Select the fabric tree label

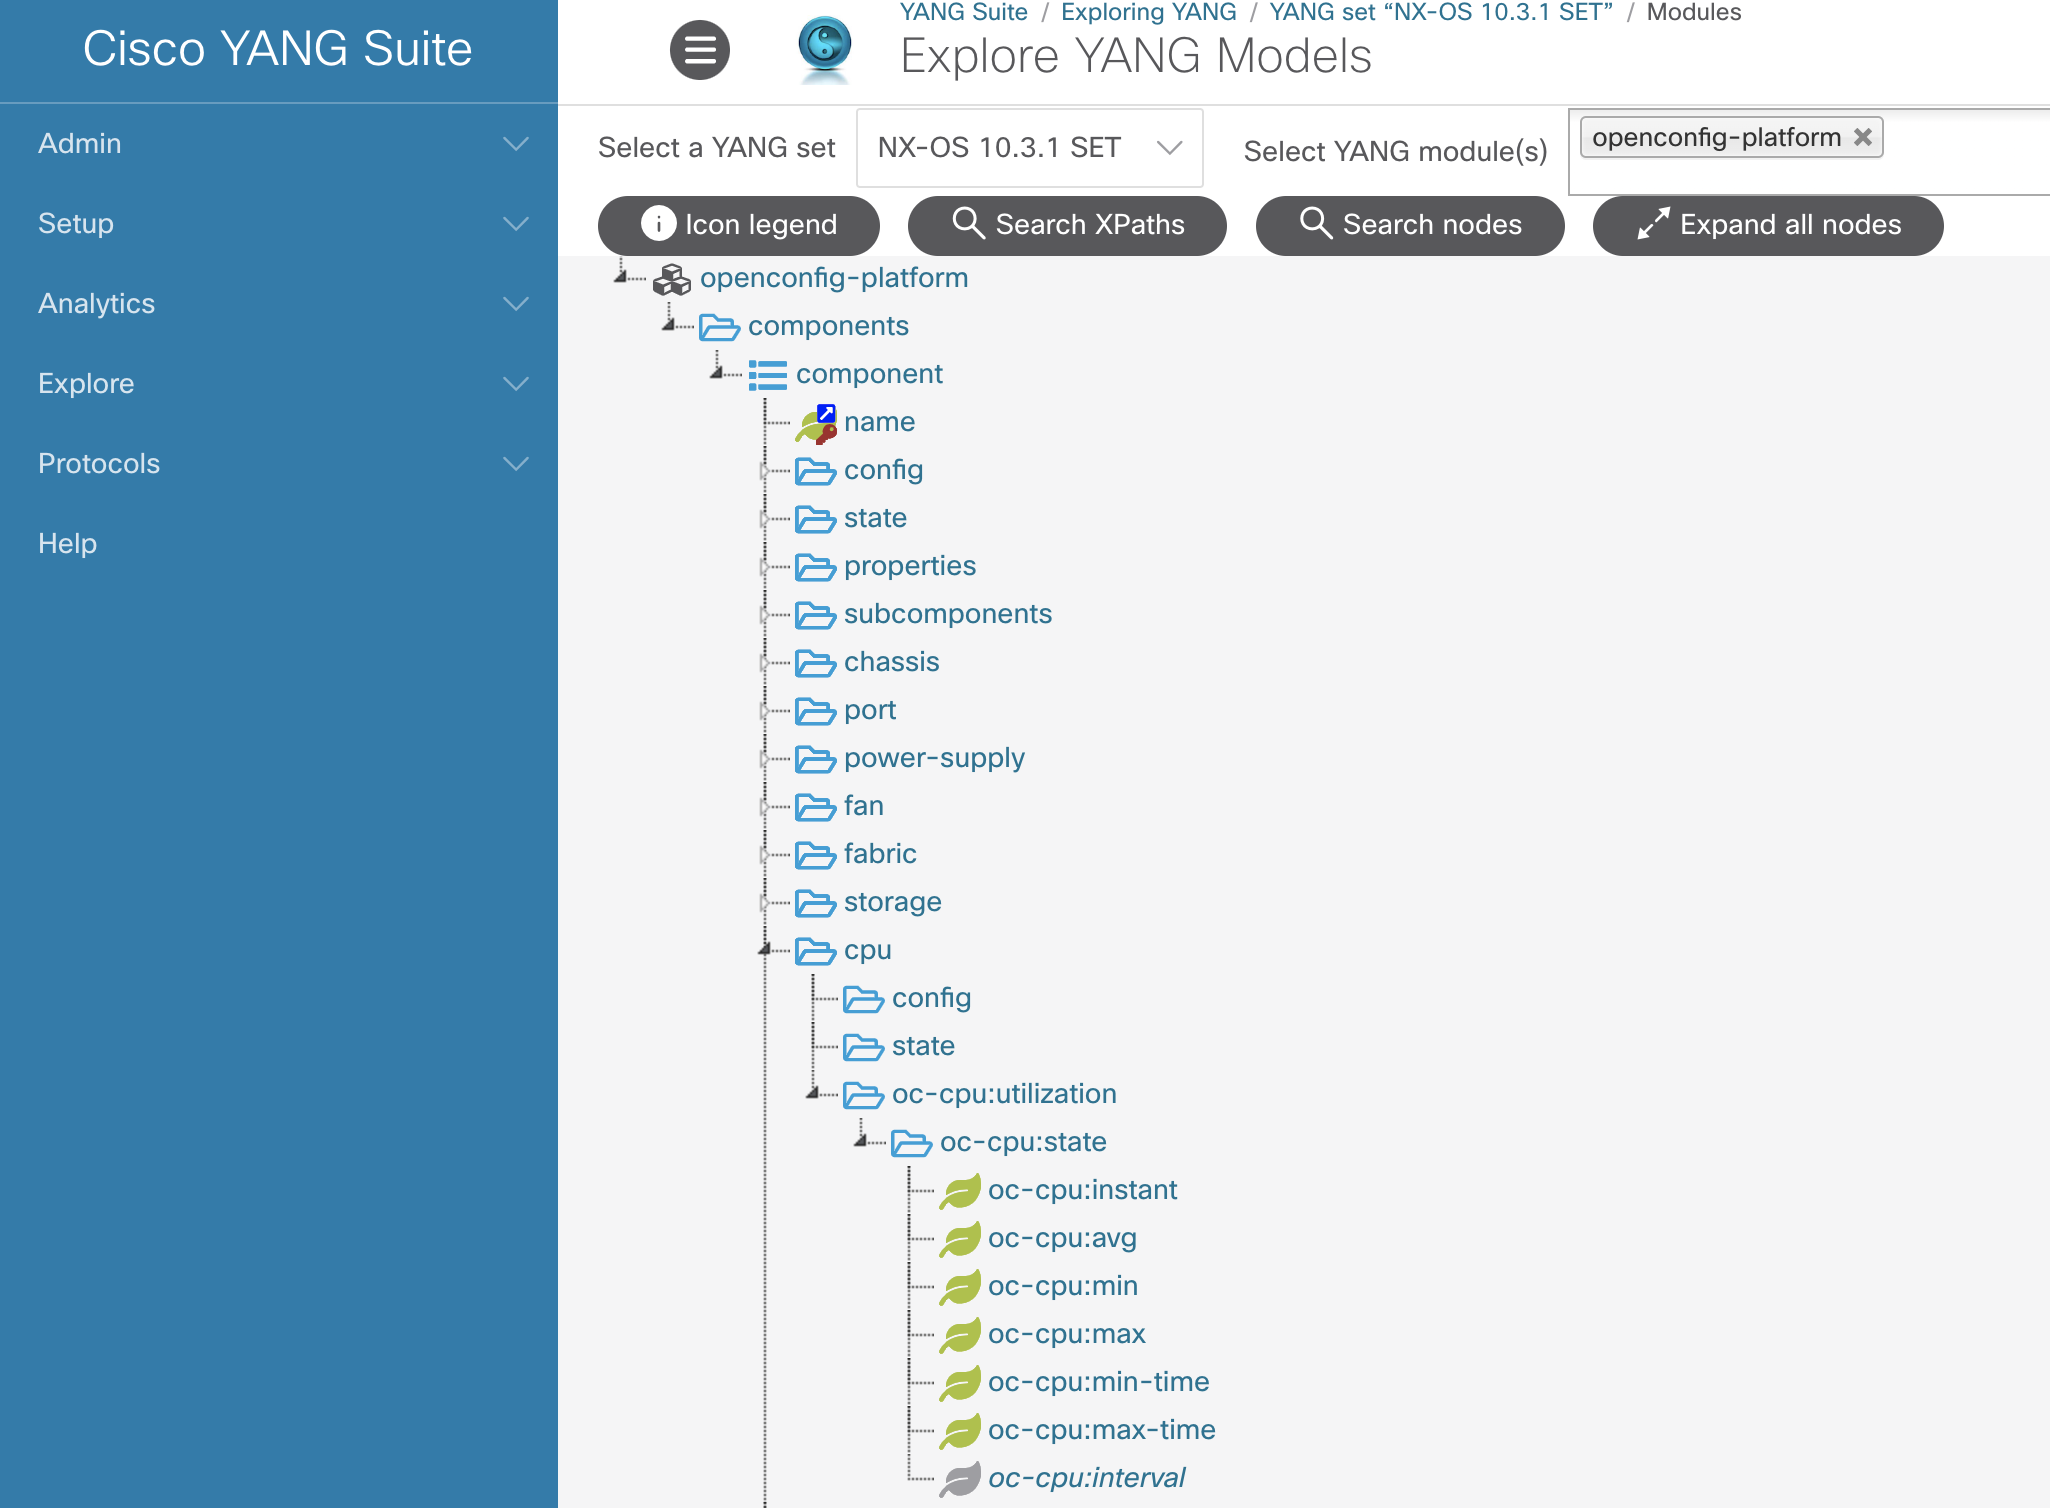tap(880, 854)
